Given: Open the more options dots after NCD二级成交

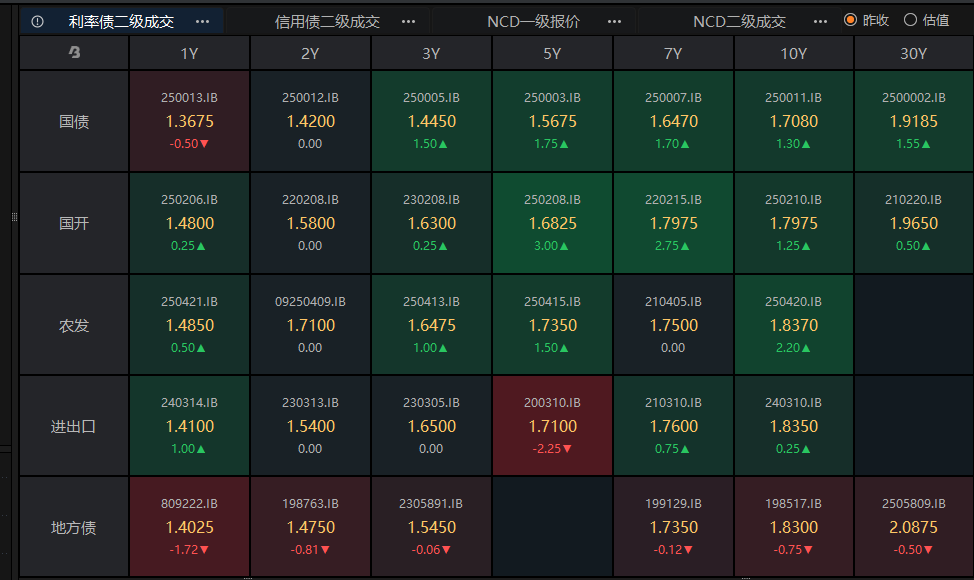Looking at the screenshot, I should (x=820, y=21).
